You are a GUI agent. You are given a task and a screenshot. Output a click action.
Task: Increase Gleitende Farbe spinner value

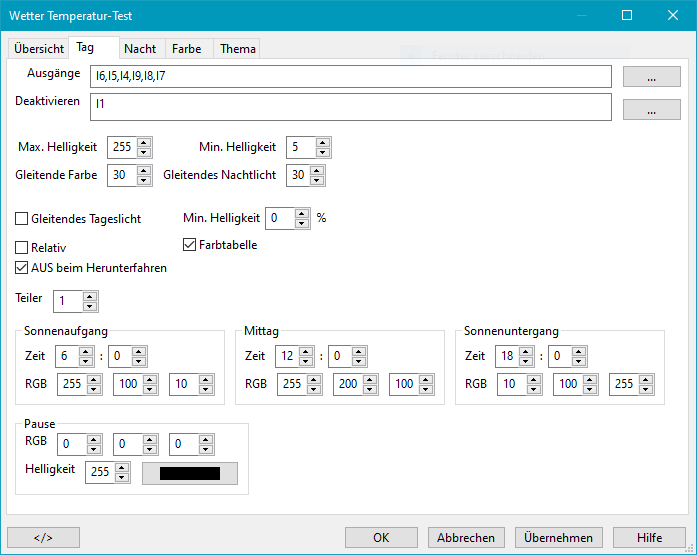click(x=144, y=171)
